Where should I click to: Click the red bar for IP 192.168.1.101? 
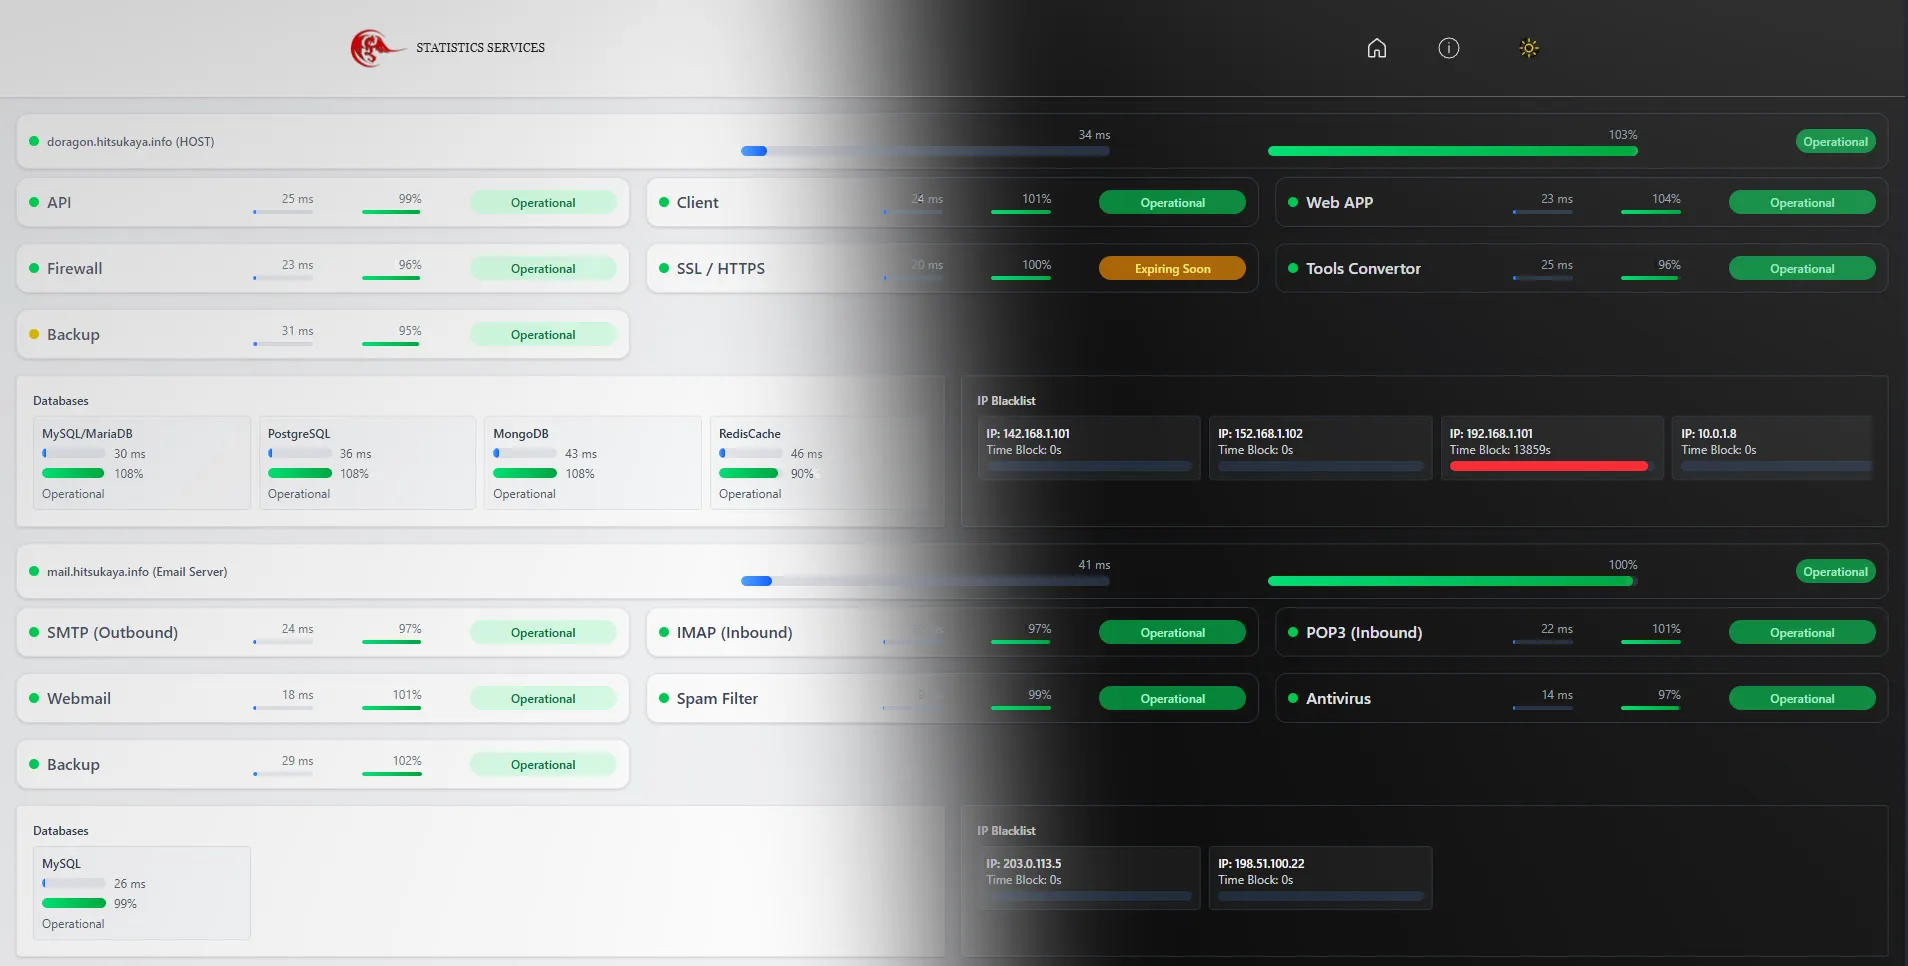coord(1548,466)
